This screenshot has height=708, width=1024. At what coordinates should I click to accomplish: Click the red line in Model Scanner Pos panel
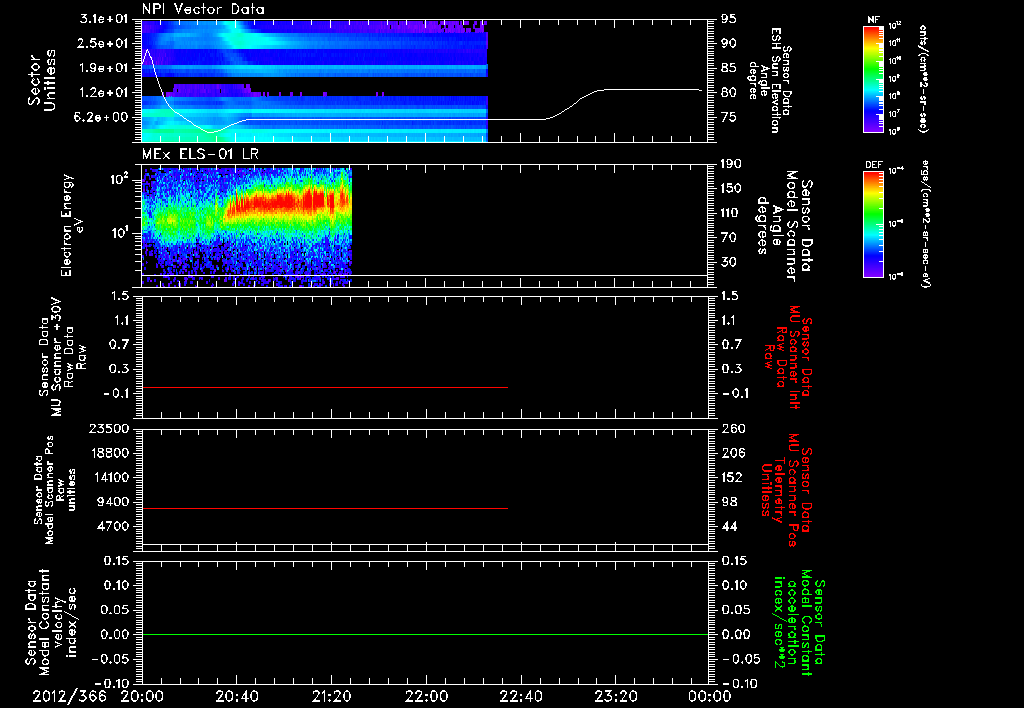(x=325, y=508)
